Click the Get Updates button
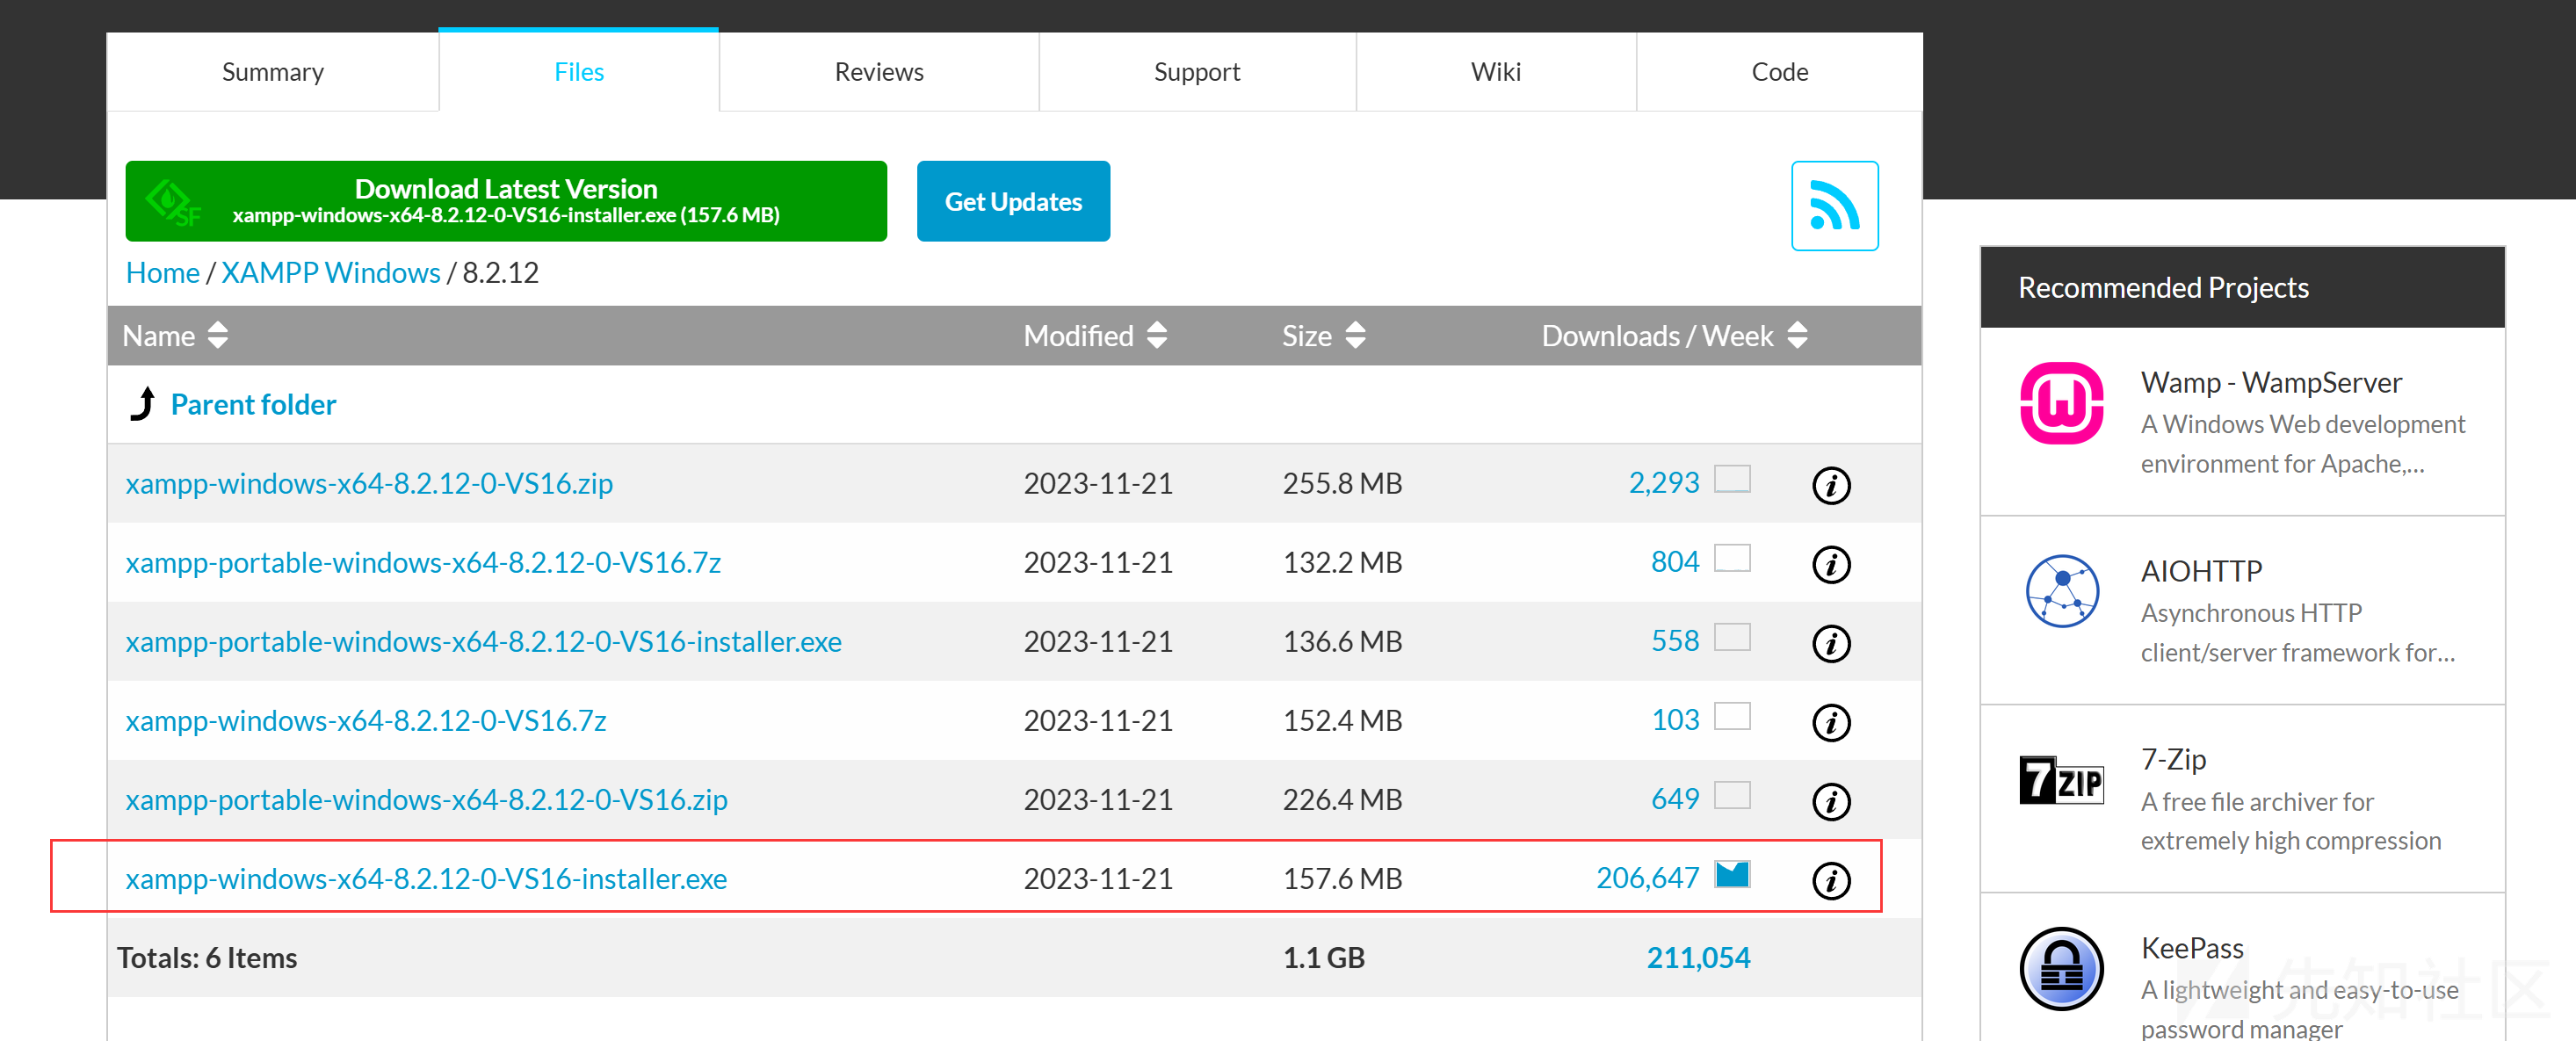The width and height of the screenshot is (2576, 1041). point(1013,201)
